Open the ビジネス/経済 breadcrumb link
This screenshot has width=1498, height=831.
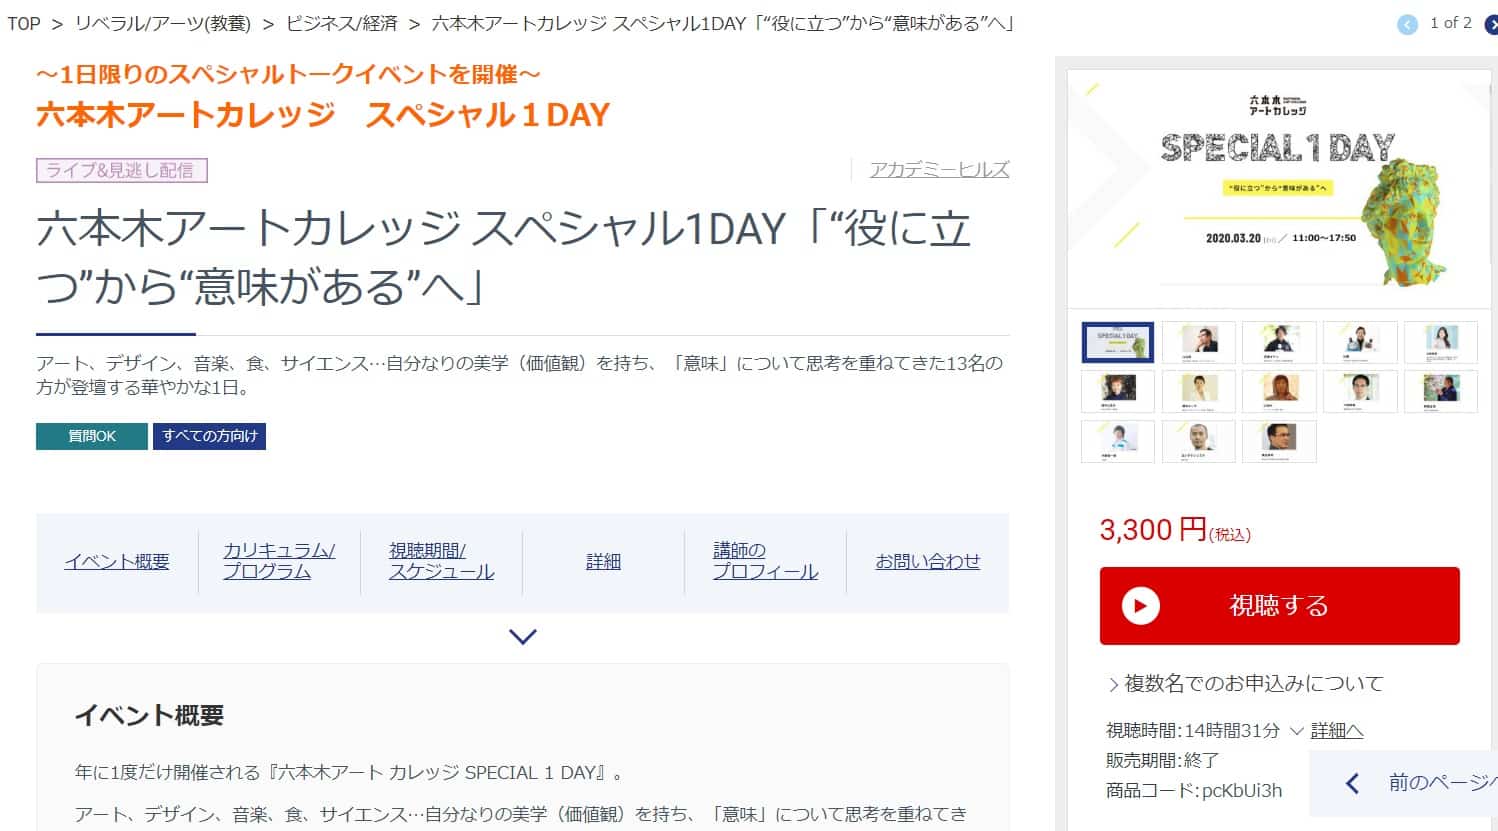341,23
